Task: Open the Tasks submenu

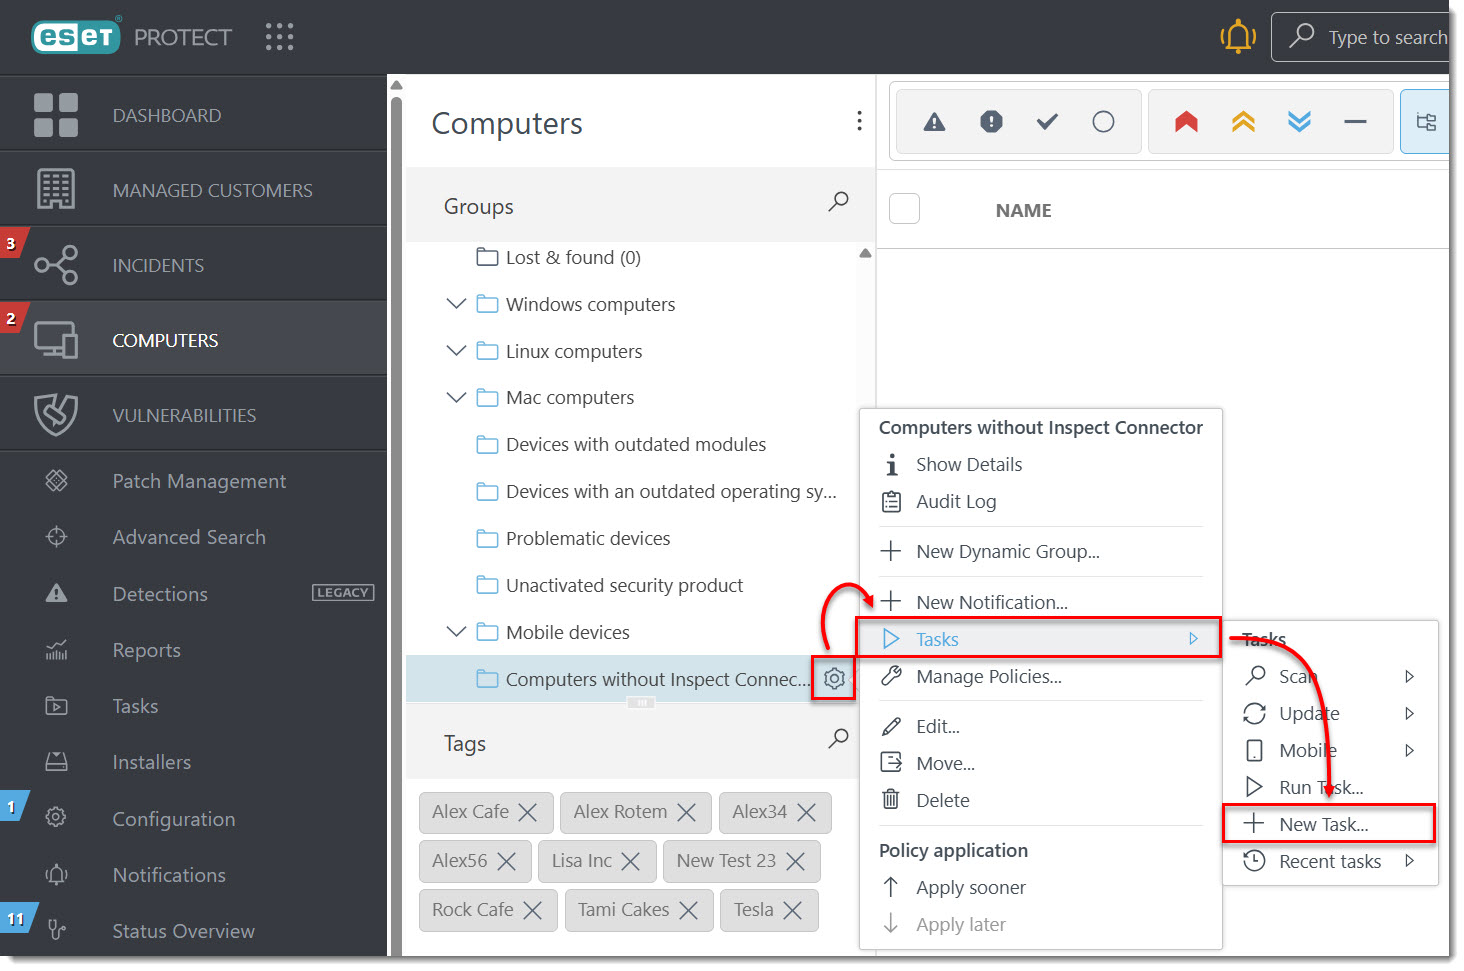Action: [x=1040, y=639]
